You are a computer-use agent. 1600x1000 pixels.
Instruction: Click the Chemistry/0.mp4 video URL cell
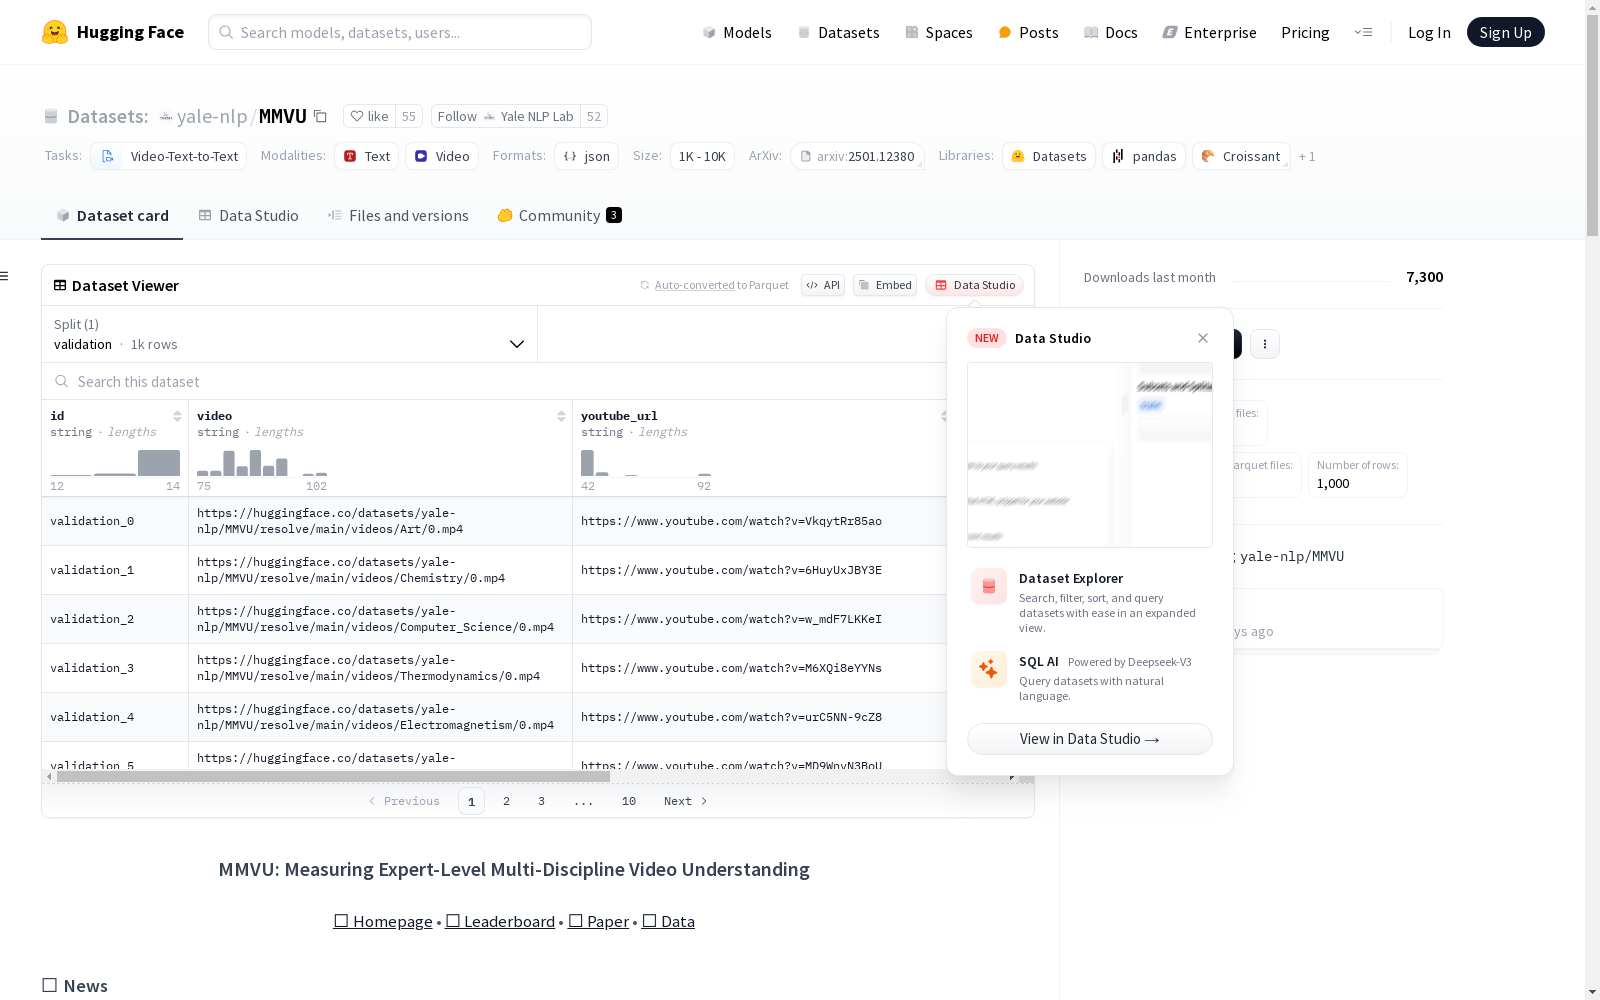tap(380, 570)
